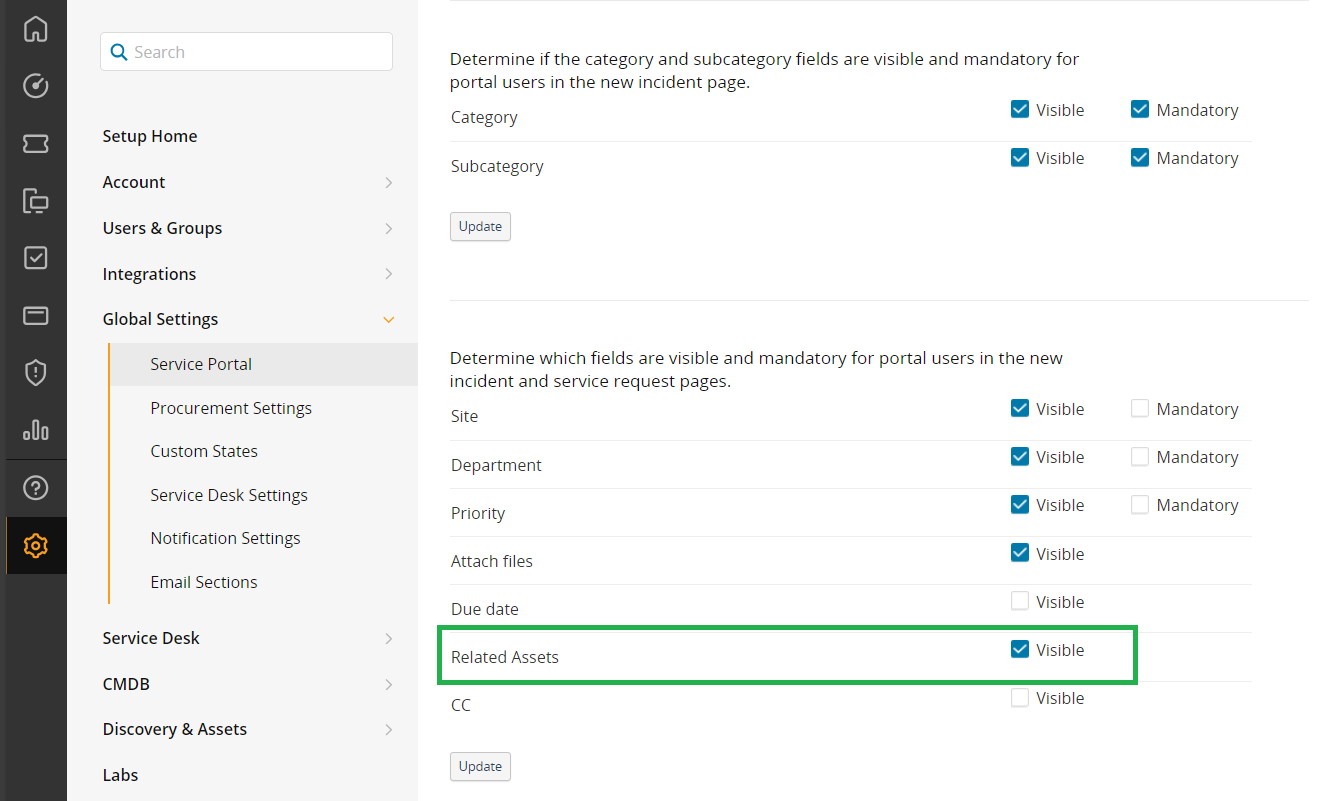
Task: Open the Dashboard gauge icon
Action: click(35, 86)
